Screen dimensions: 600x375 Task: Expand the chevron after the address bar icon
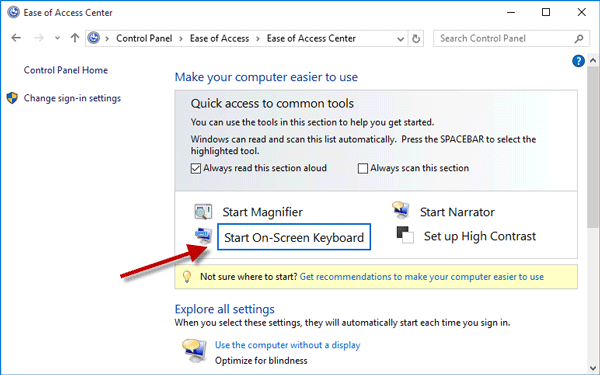pos(107,39)
